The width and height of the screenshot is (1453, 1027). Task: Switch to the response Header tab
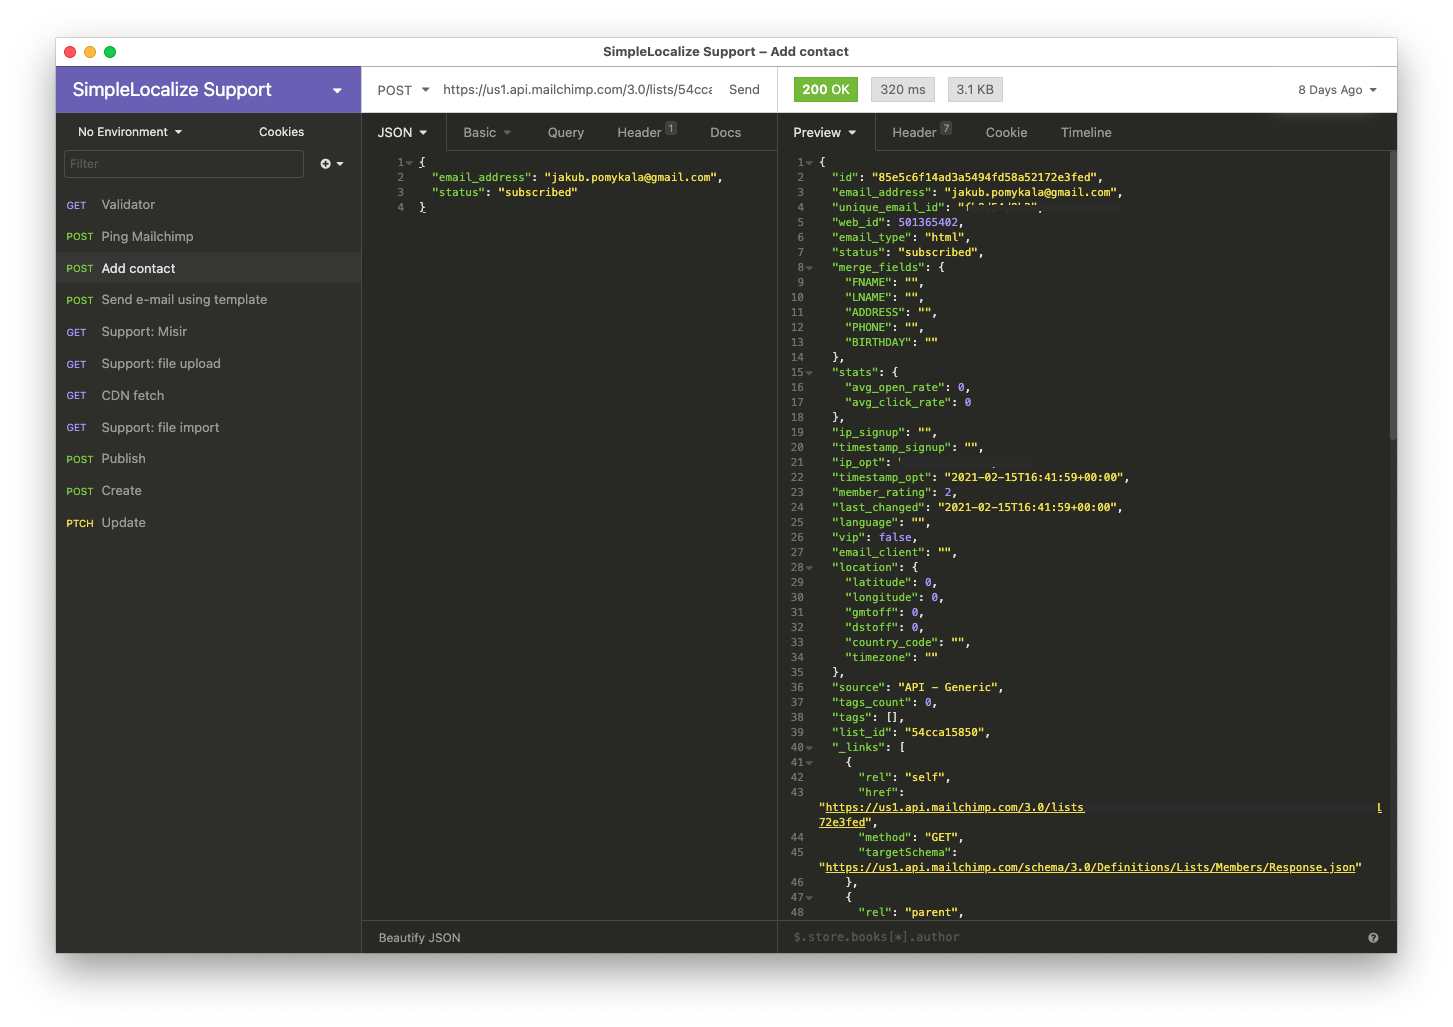tap(921, 132)
